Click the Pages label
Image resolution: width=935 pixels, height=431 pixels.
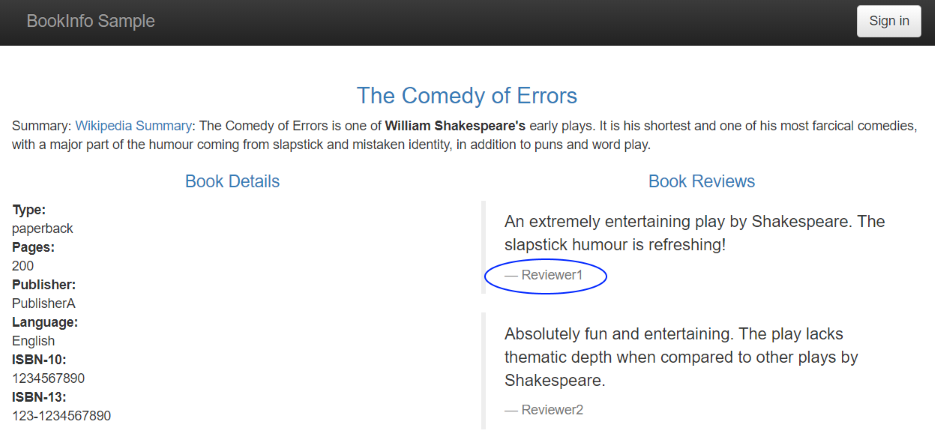[x=33, y=247]
